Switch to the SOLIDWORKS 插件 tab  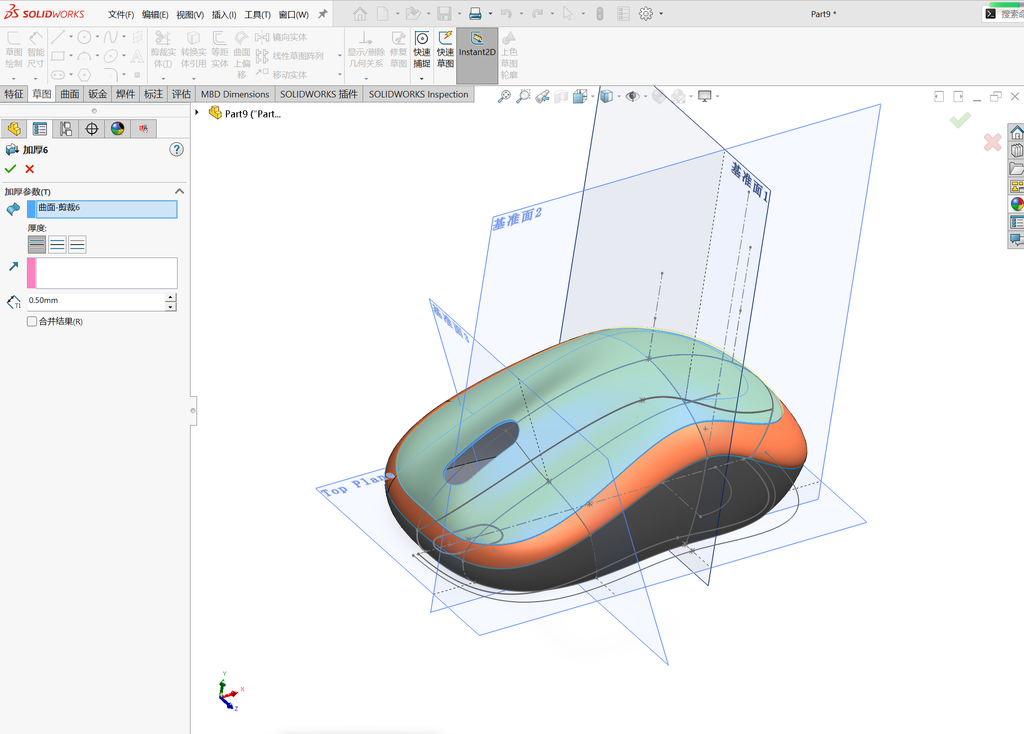pyautogui.click(x=319, y=94)
